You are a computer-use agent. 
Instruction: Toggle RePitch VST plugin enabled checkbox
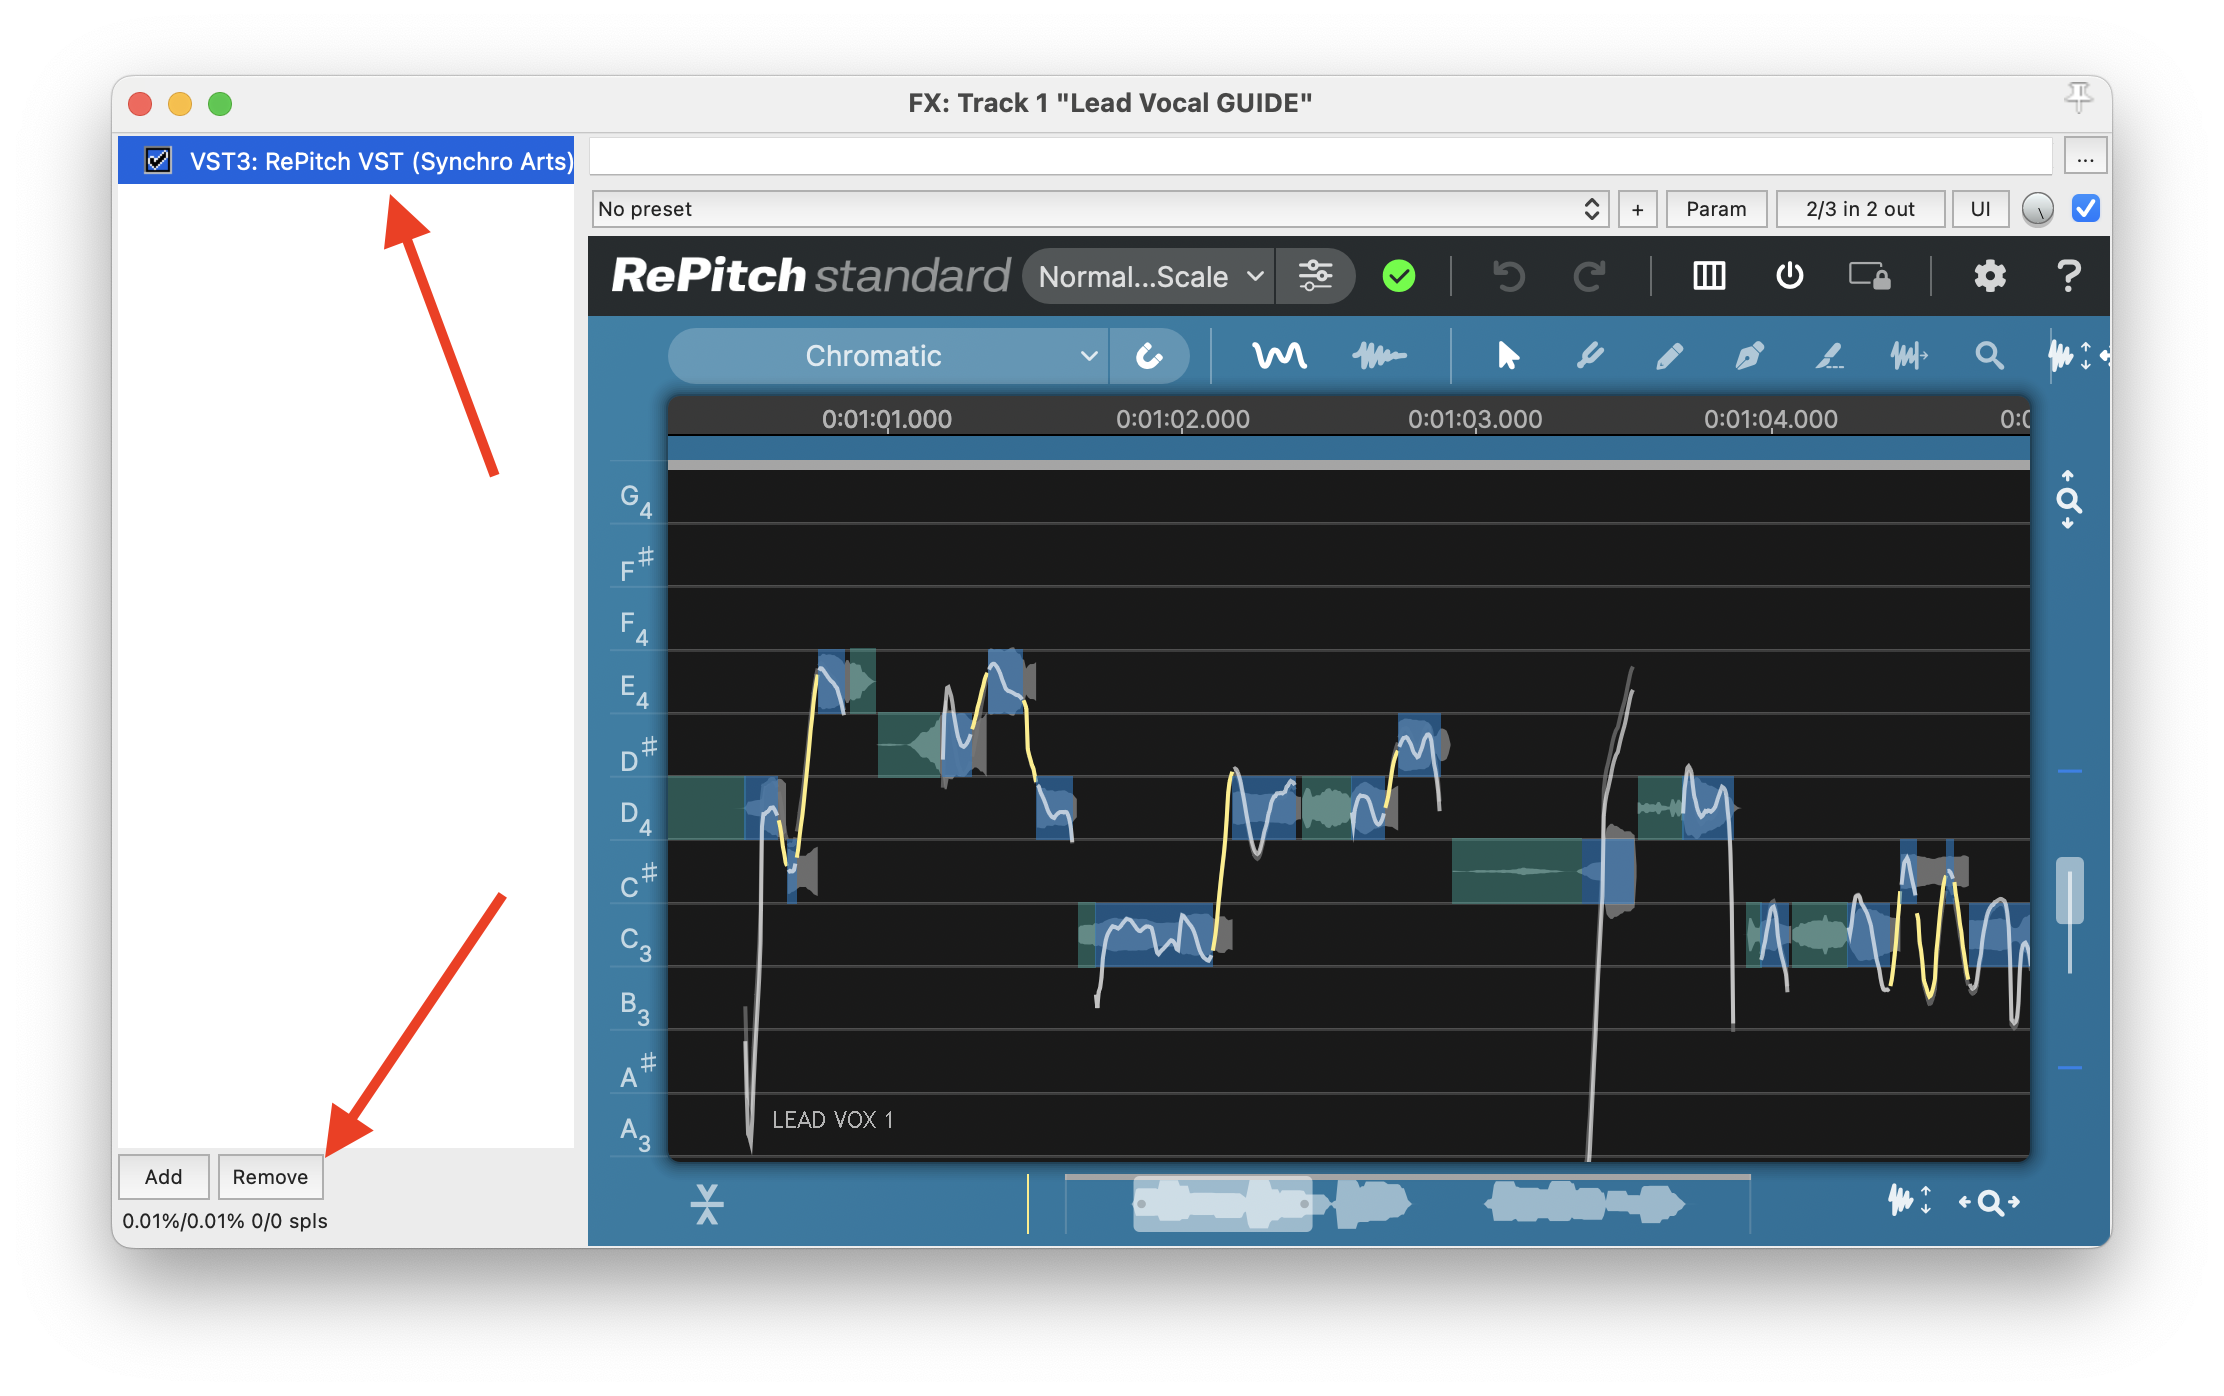tap(158, 161)
